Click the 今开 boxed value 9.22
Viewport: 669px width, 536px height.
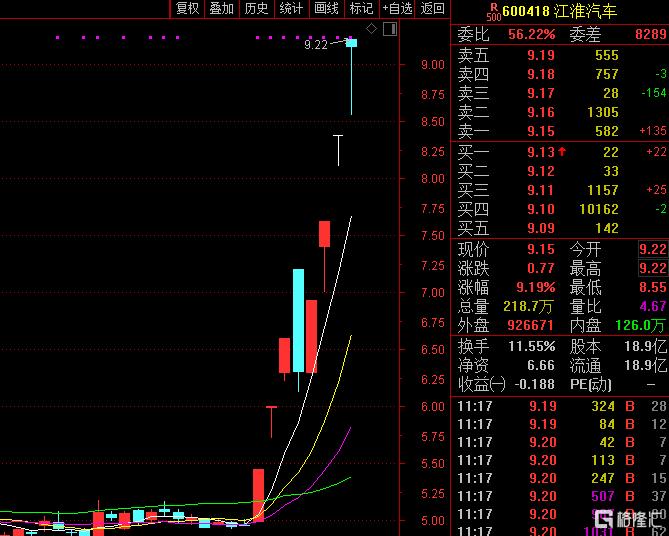coord(652,249)
